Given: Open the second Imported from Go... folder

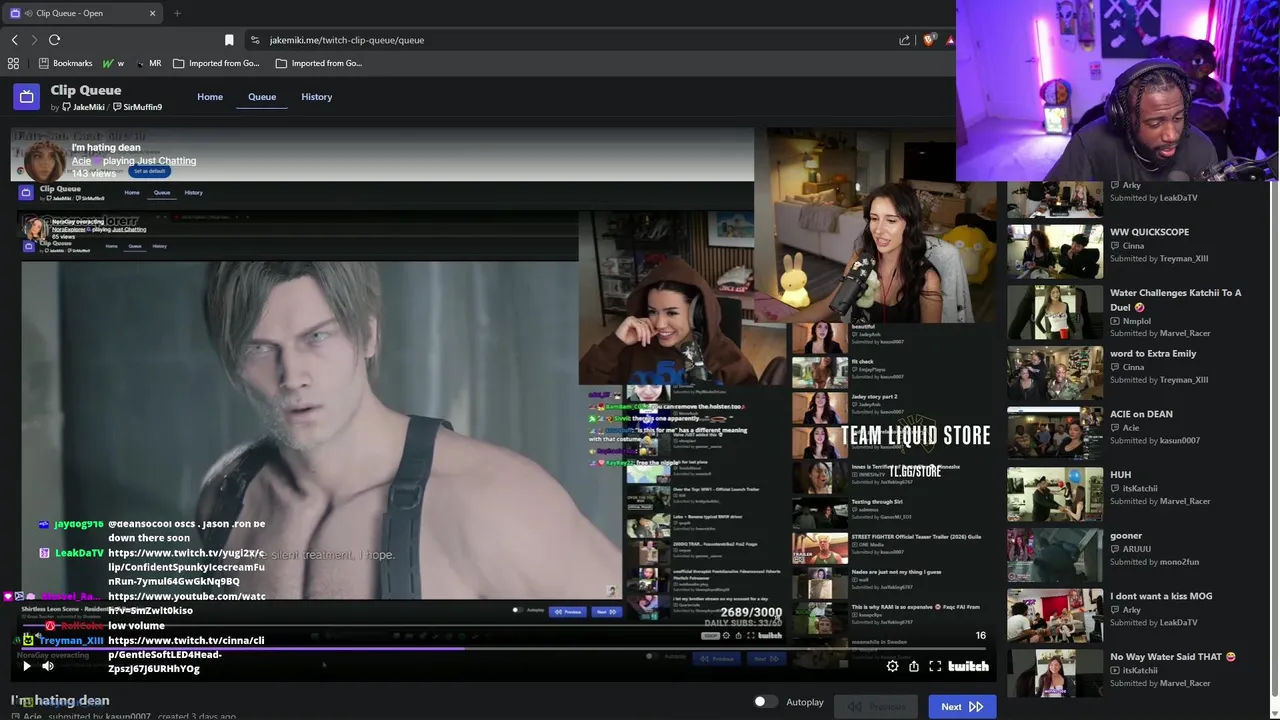Looking at the screenshot, I should pos(319,63).
